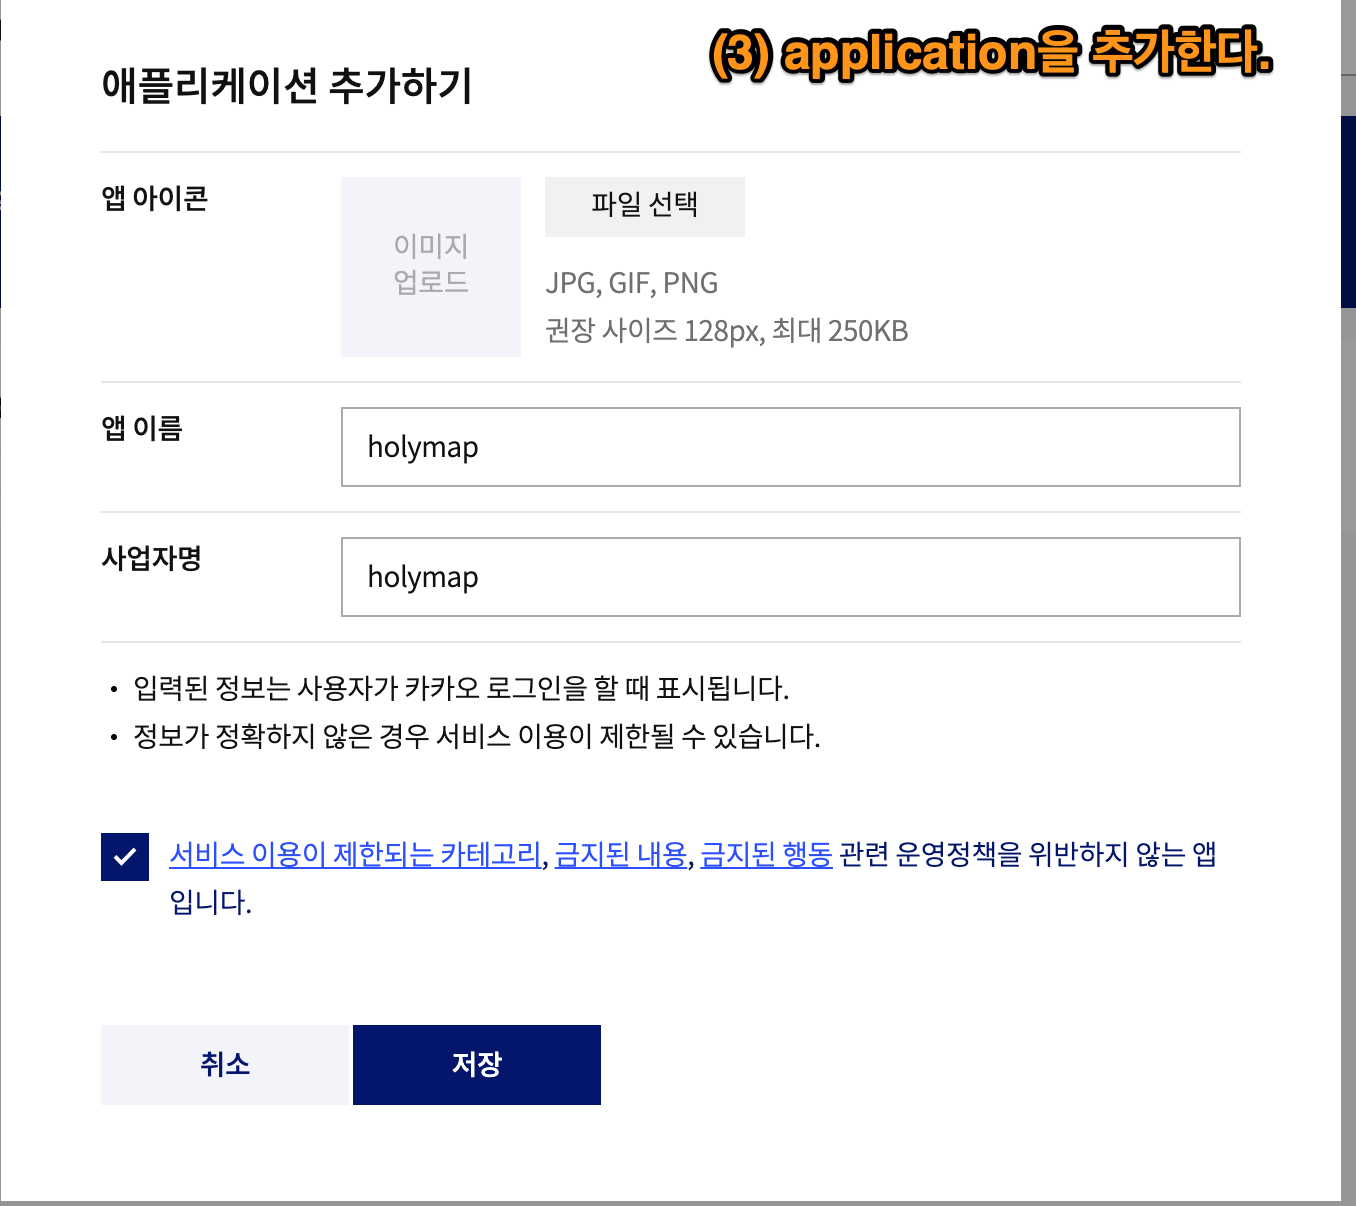Click the 카카오 로그인 notice line
The height and width of the screenshot is (1206, 1356).
(x=461, y=689)
